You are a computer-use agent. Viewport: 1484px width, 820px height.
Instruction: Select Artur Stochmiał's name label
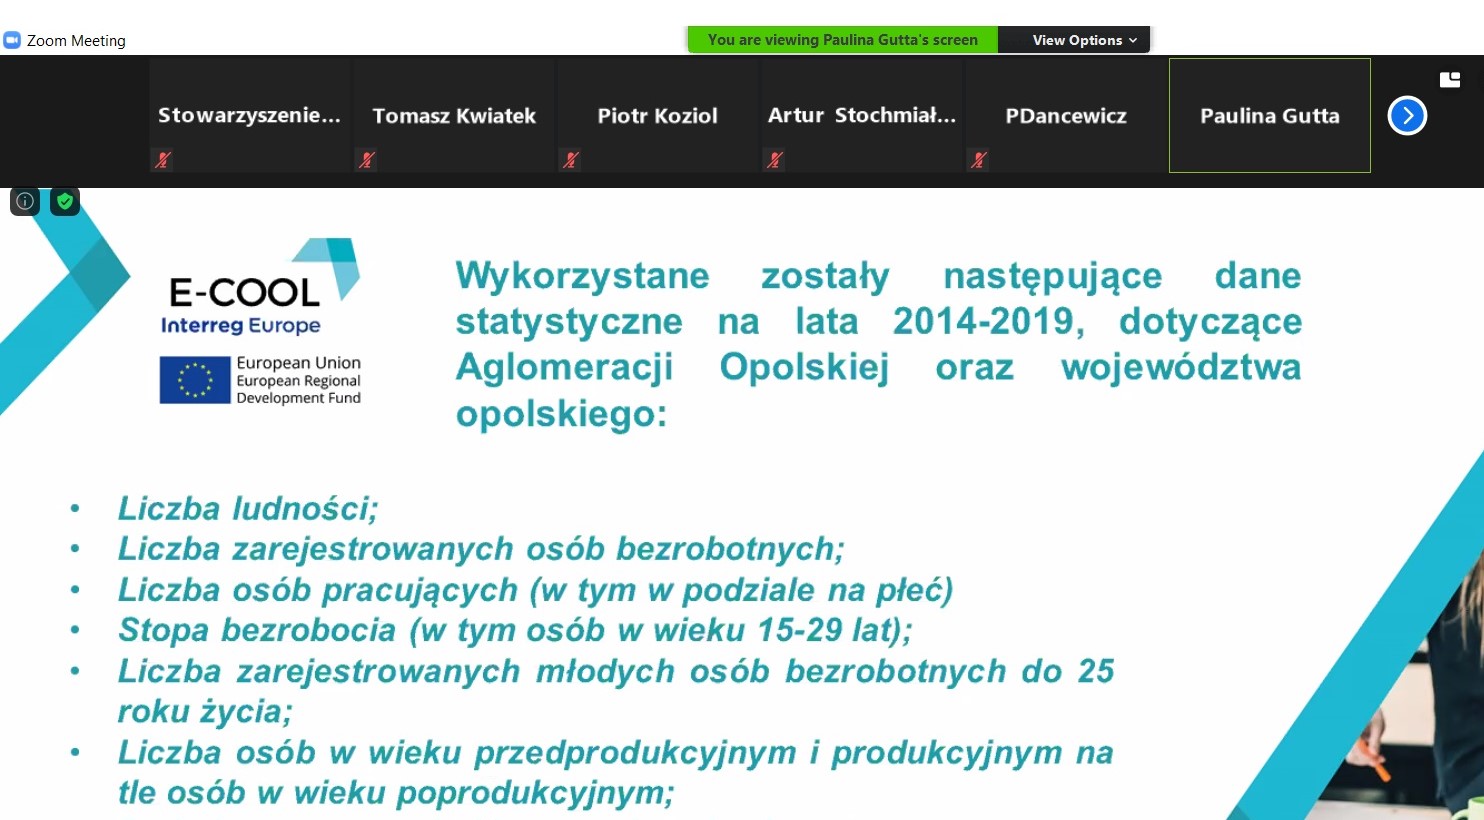pyautogui.click(x=861, y=116)
